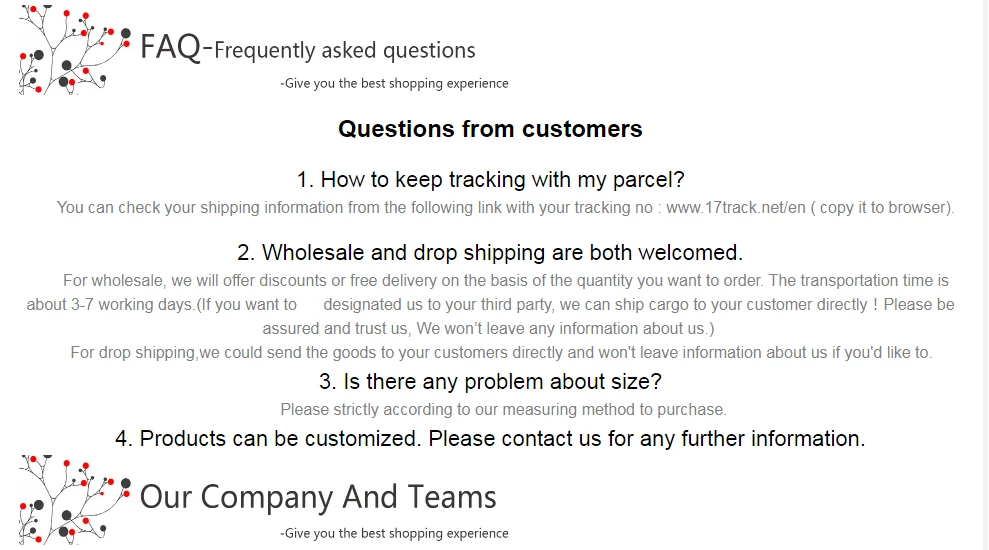This screenshot has height=550, width=989.
Task: Click question 1 about tracking my parcel
Action: 491,180
